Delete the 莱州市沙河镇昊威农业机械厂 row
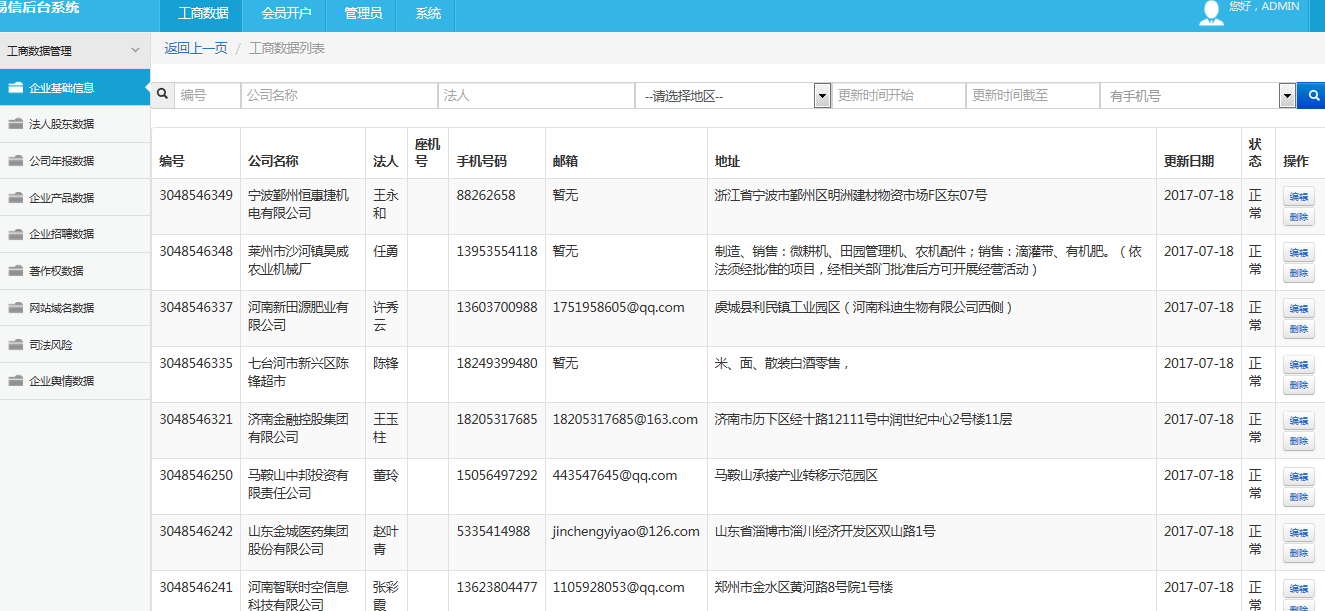The width and height of the screenshot is (1325, 611). click(1298, 273)
